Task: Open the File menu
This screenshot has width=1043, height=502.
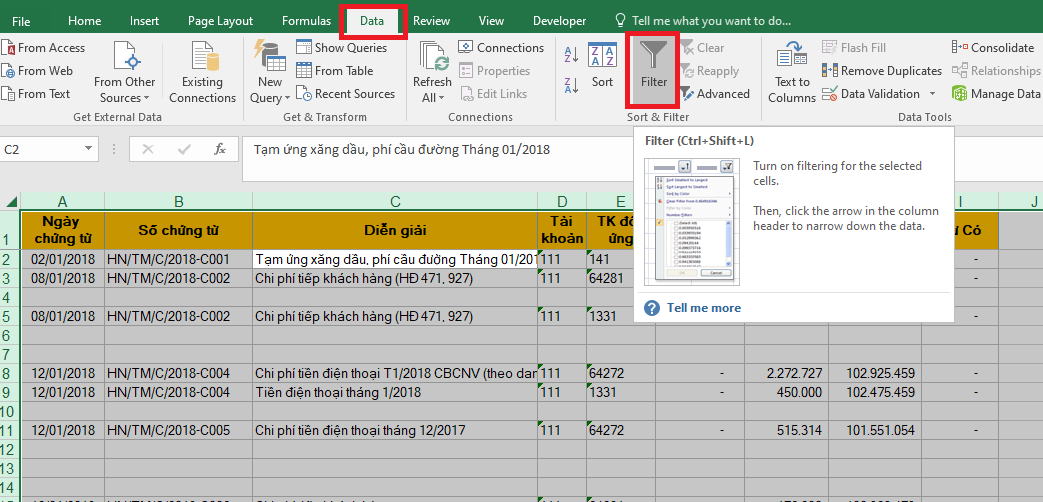Action: click(x=21, y=20)
